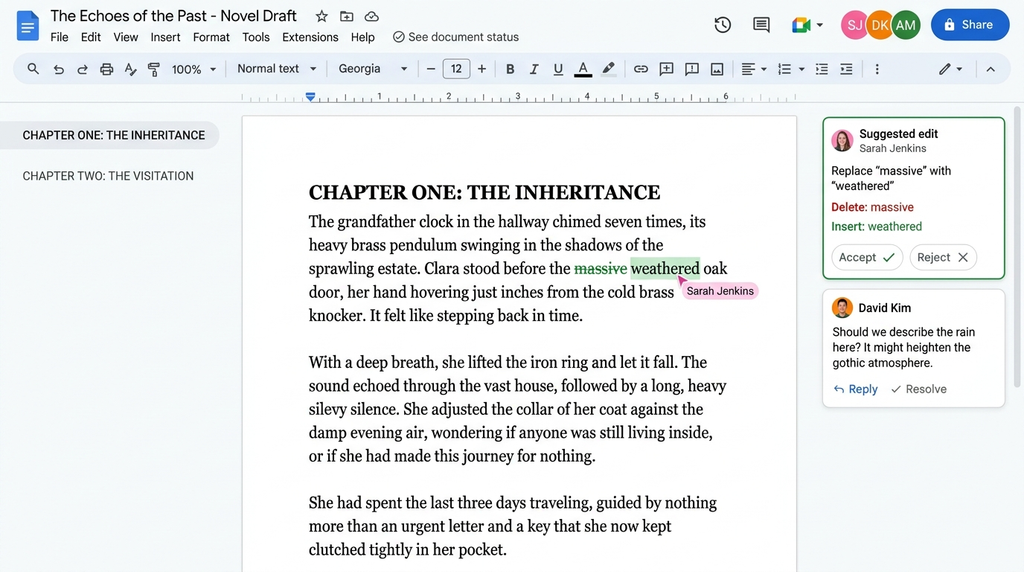Viewport: 1024px width, 572px height.
Task: Toggle italic formatting
Action: pos(534,69)
